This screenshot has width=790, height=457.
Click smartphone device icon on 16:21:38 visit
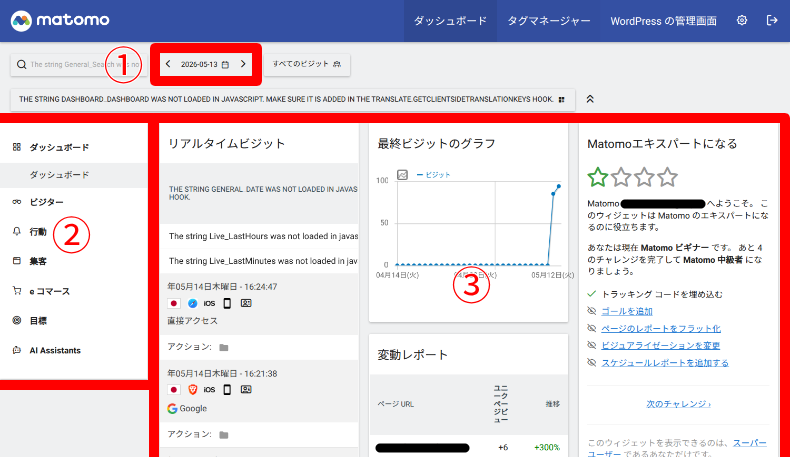click(227, 389)
